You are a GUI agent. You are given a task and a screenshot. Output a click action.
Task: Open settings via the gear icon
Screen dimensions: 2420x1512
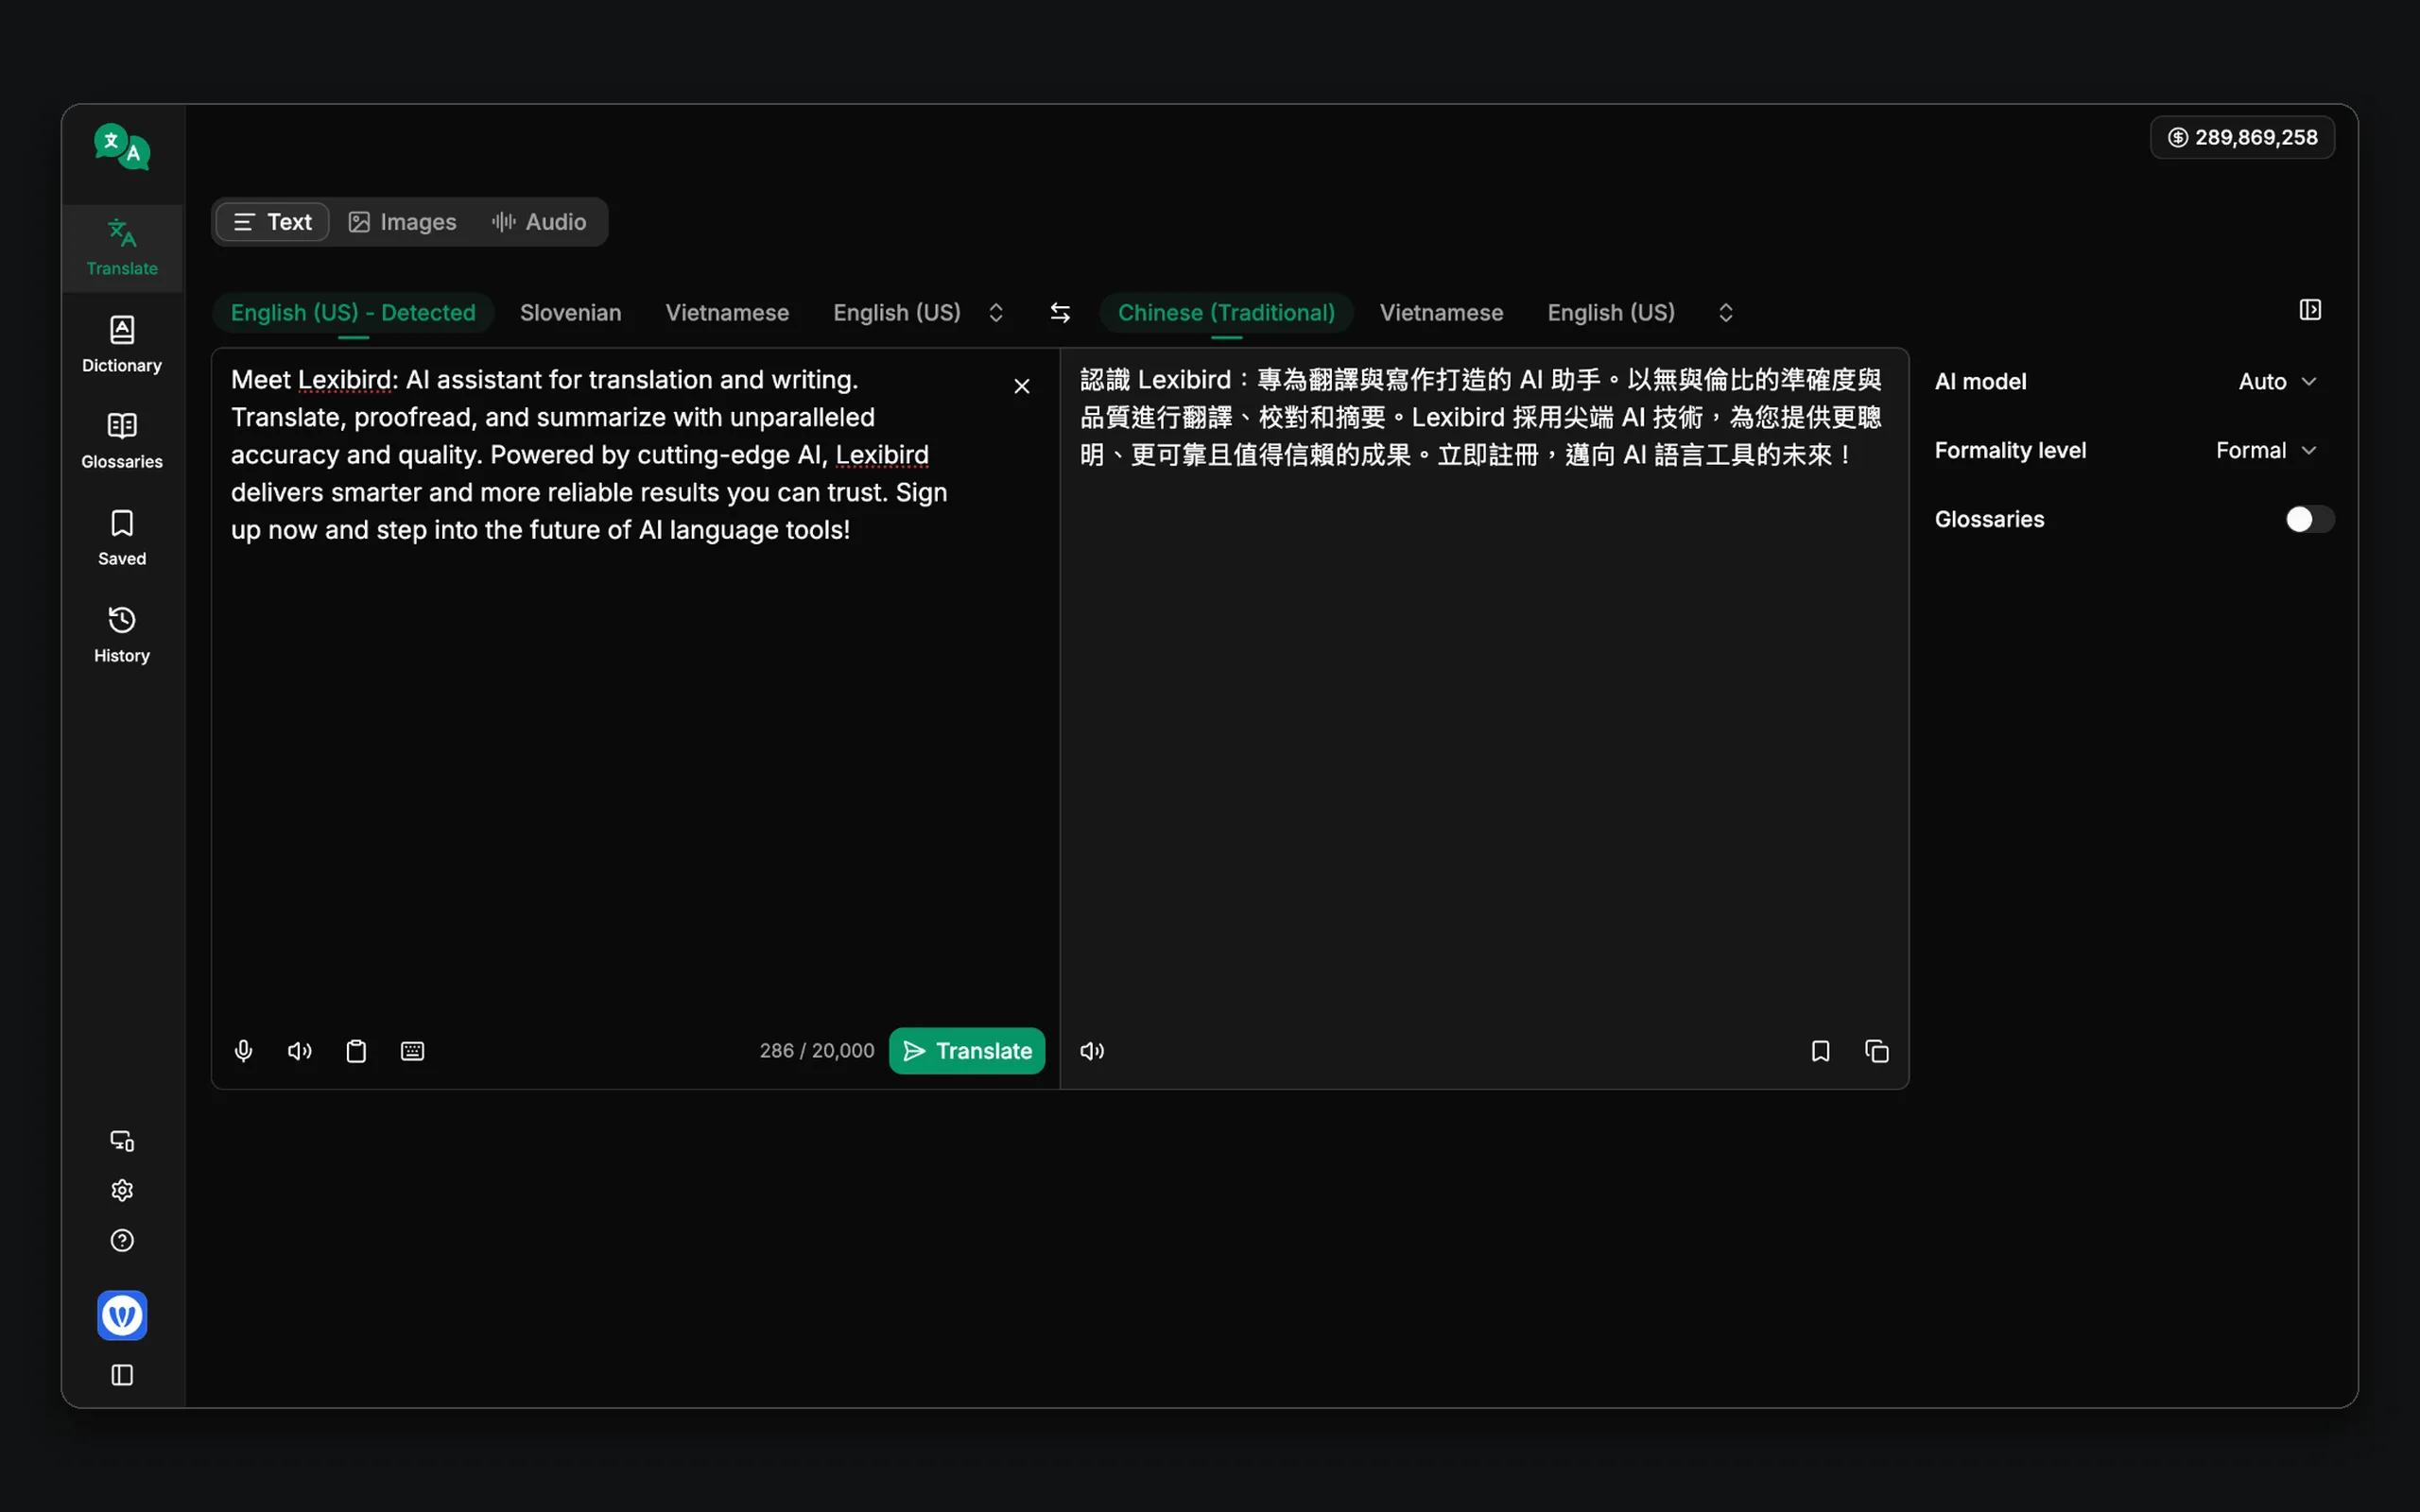[x=122, y=1190]
